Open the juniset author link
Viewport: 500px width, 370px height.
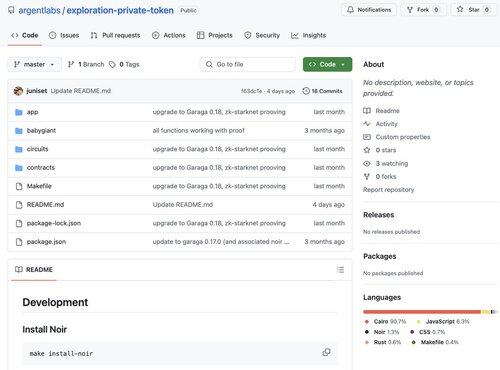pos(37,91)
